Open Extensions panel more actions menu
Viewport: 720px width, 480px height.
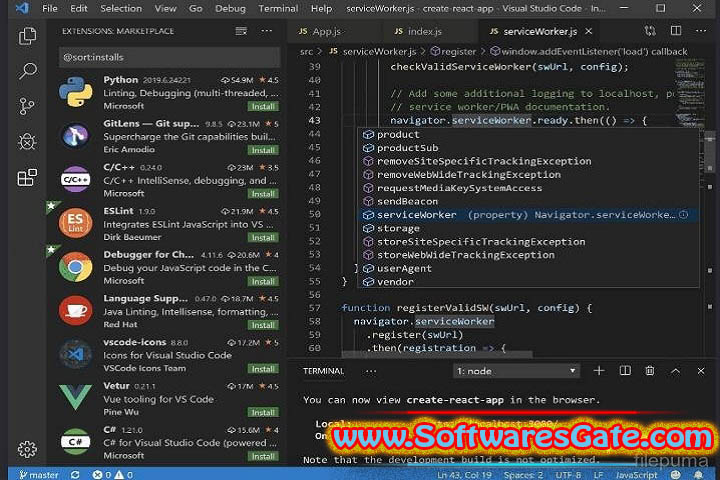click(266, 31)
